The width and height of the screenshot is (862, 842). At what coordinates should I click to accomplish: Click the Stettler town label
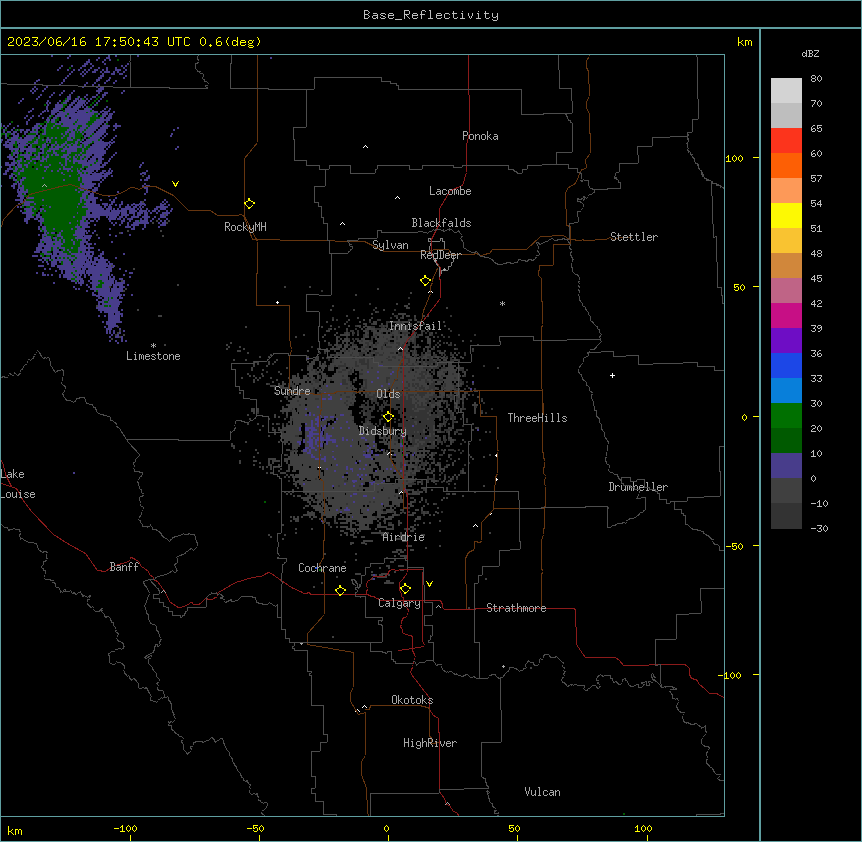634,237
